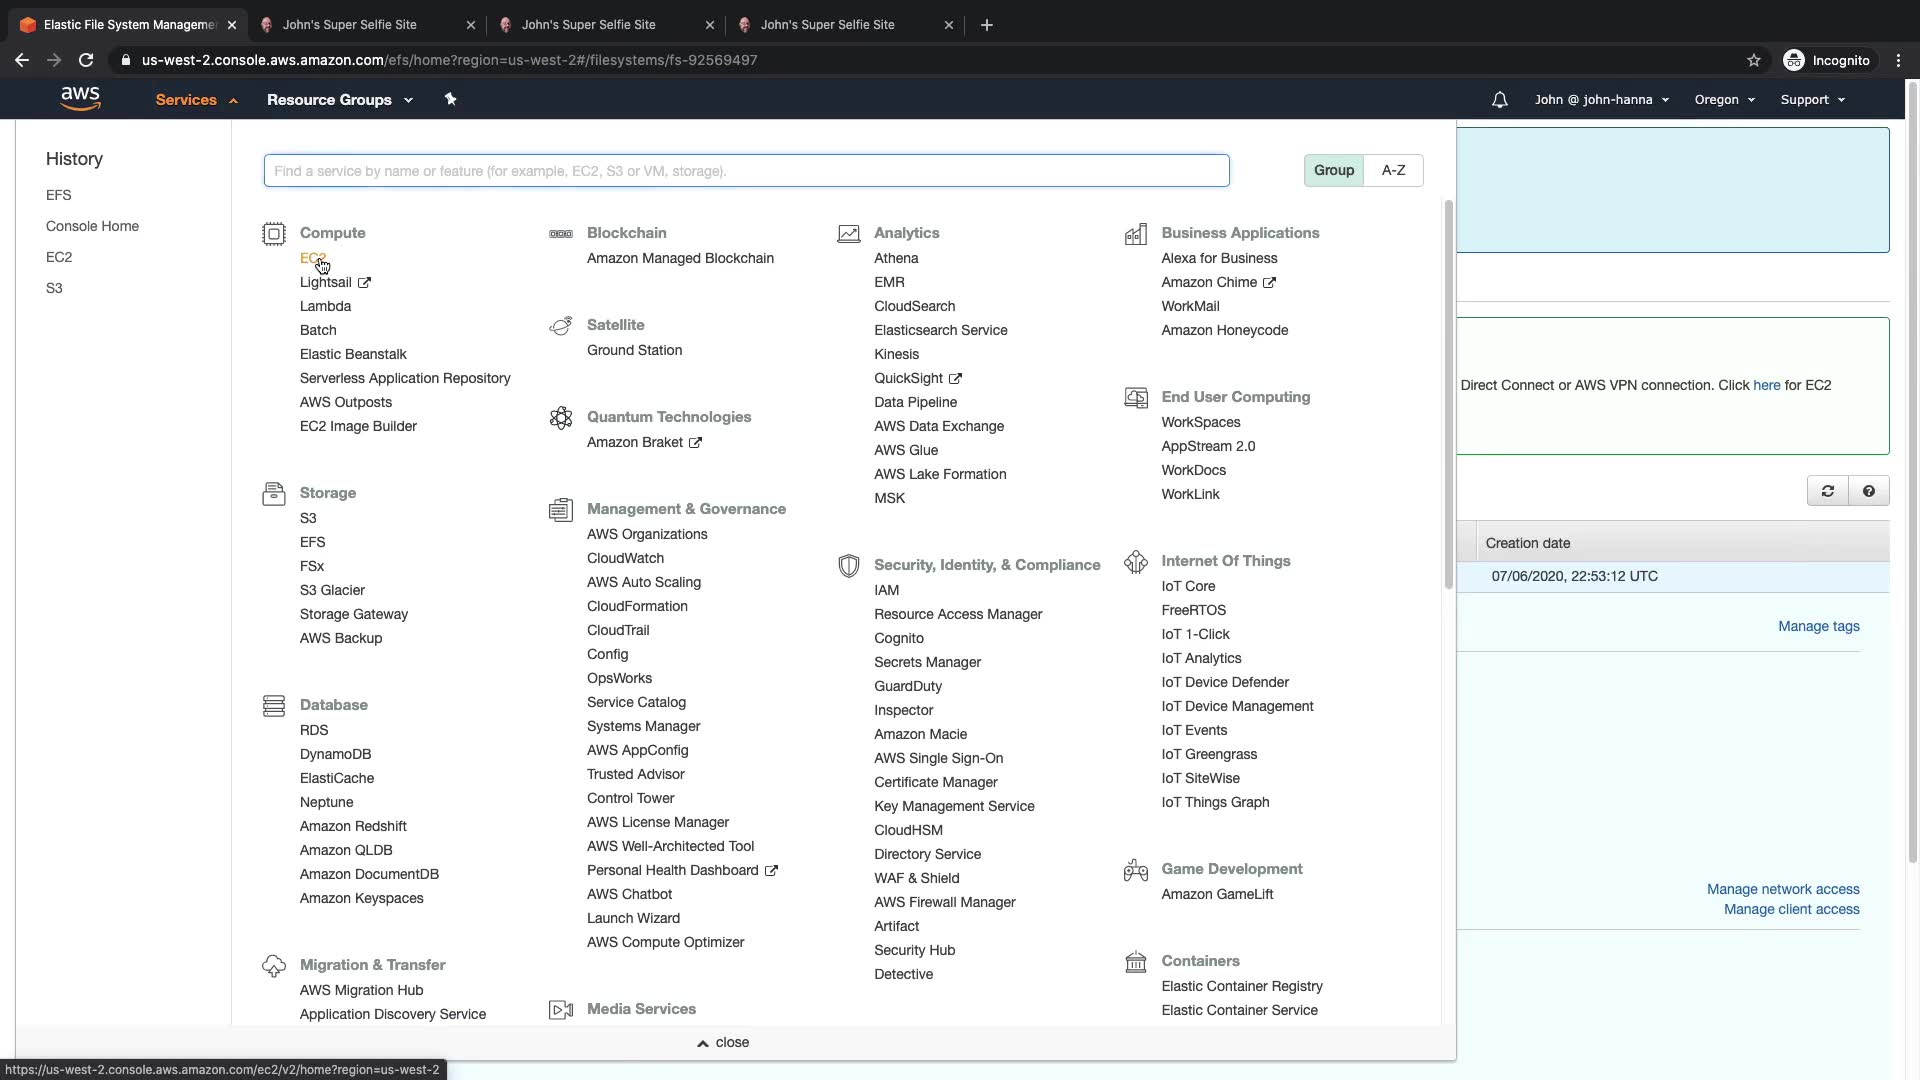This screenshot has height=1080, width=1920.
Task: Reload the page with the browser reload icon
Action: [86, 60]
